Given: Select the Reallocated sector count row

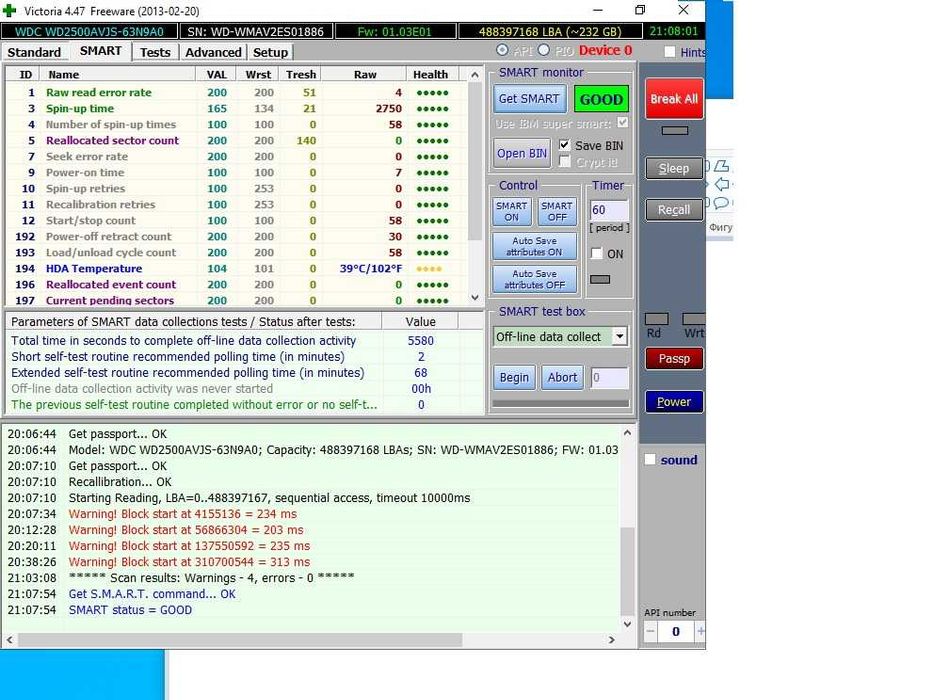Looking at the screenshot, I should tap(237, 140).
